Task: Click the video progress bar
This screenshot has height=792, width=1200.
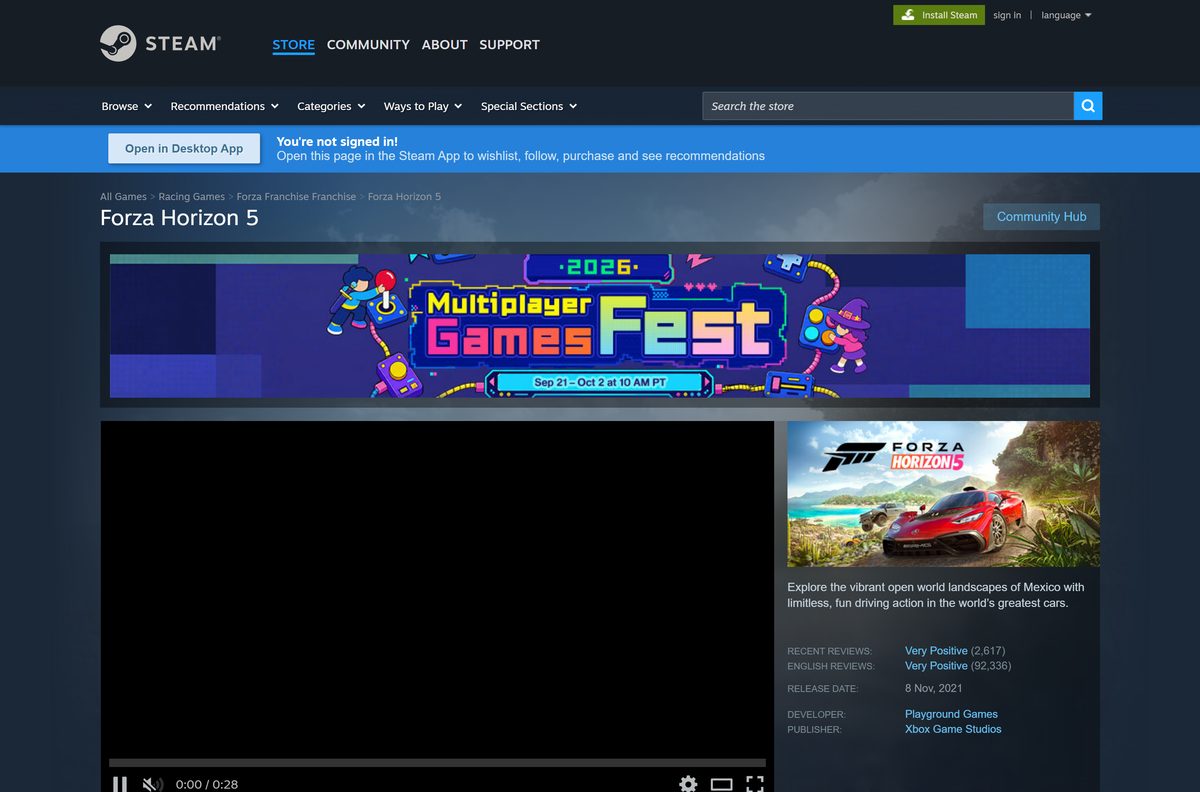Action: (437, 763)
